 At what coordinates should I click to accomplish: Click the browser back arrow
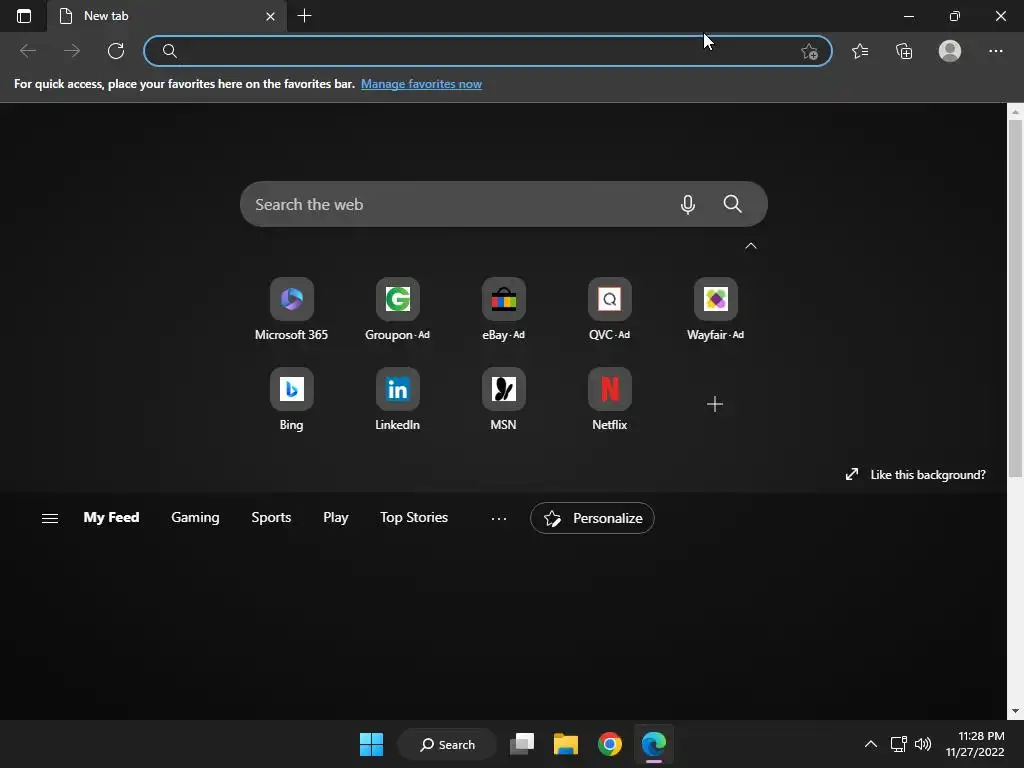pos(28,51)
